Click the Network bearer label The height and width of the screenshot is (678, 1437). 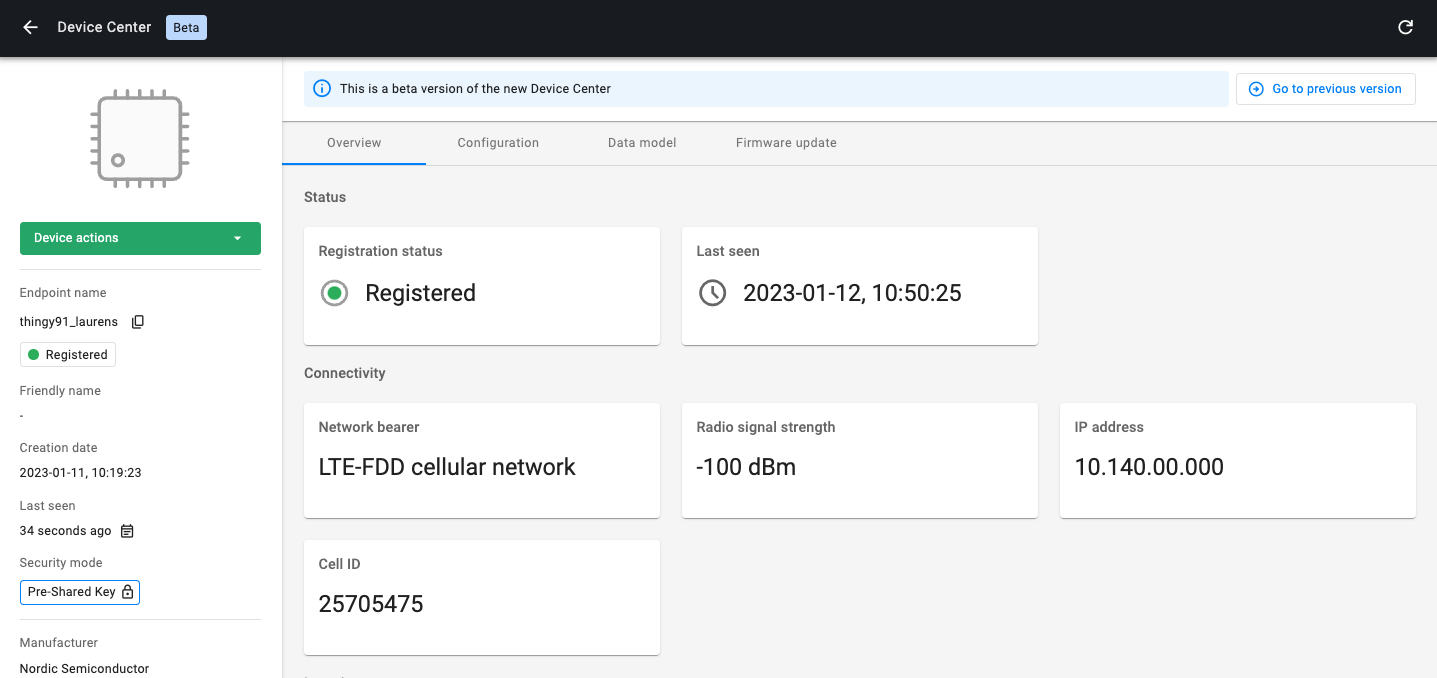(x=369, y=427)
